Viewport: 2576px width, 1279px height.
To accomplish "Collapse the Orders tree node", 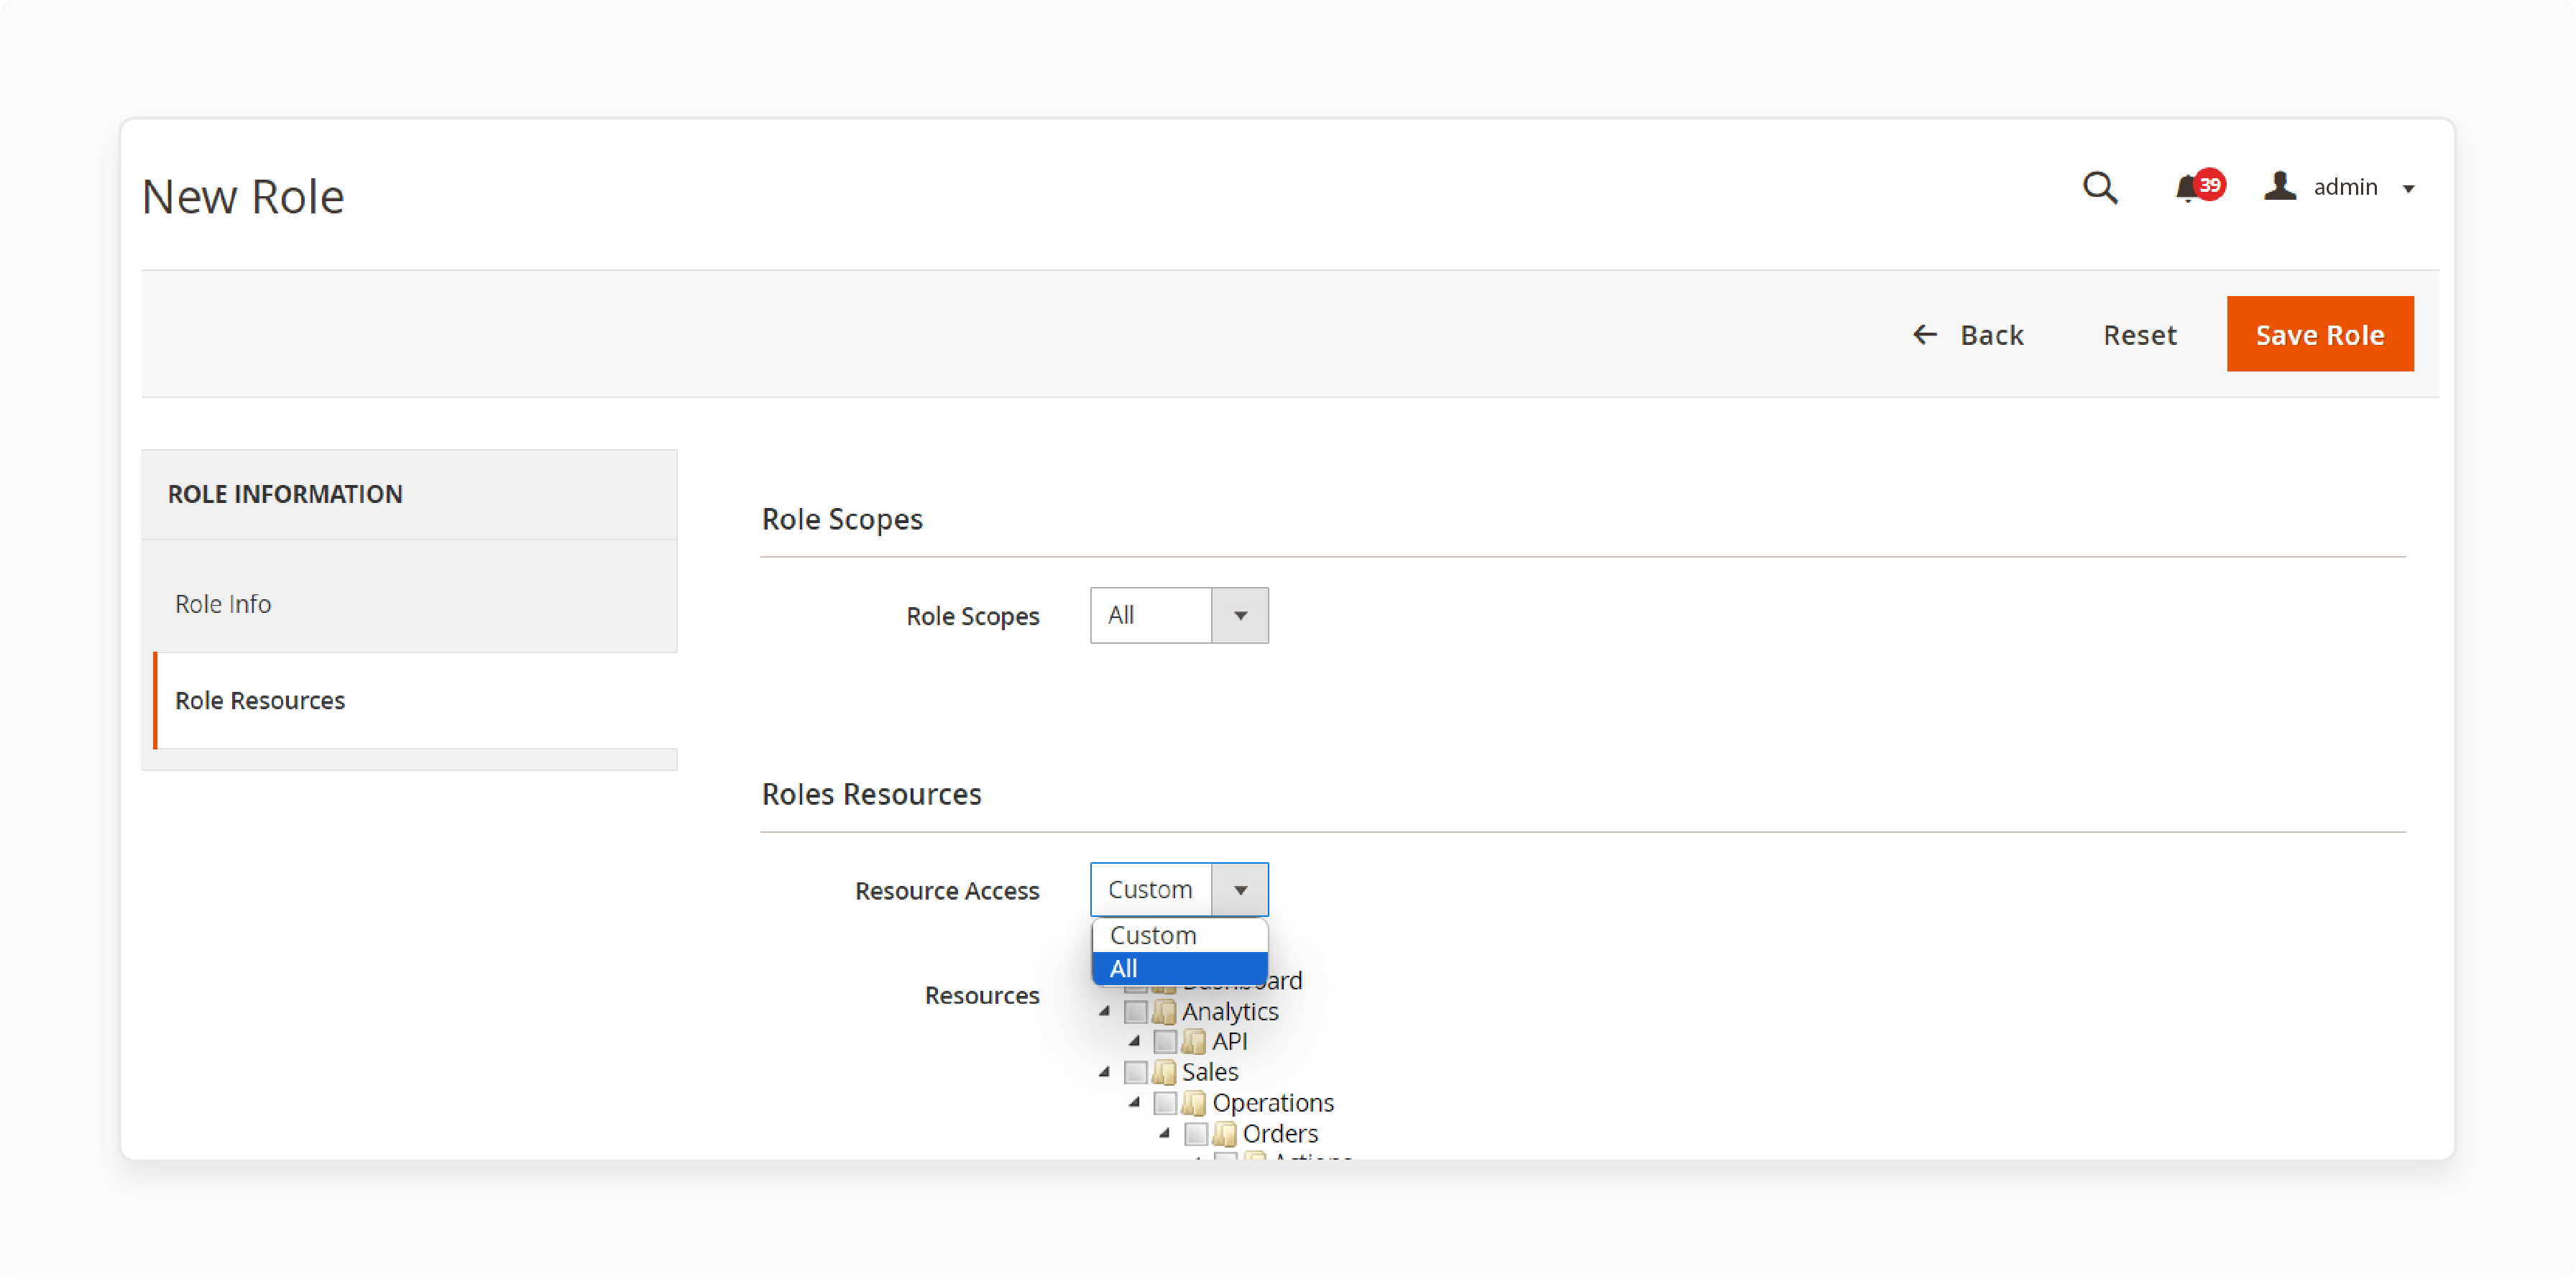I will [x=1165, y=1134].
